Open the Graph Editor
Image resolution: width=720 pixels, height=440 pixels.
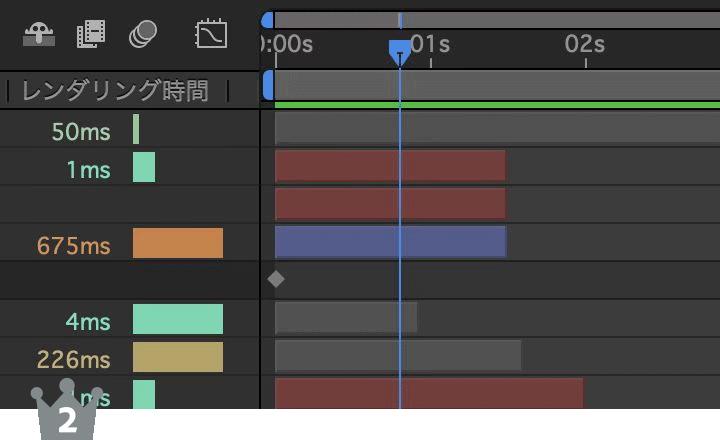211,34
